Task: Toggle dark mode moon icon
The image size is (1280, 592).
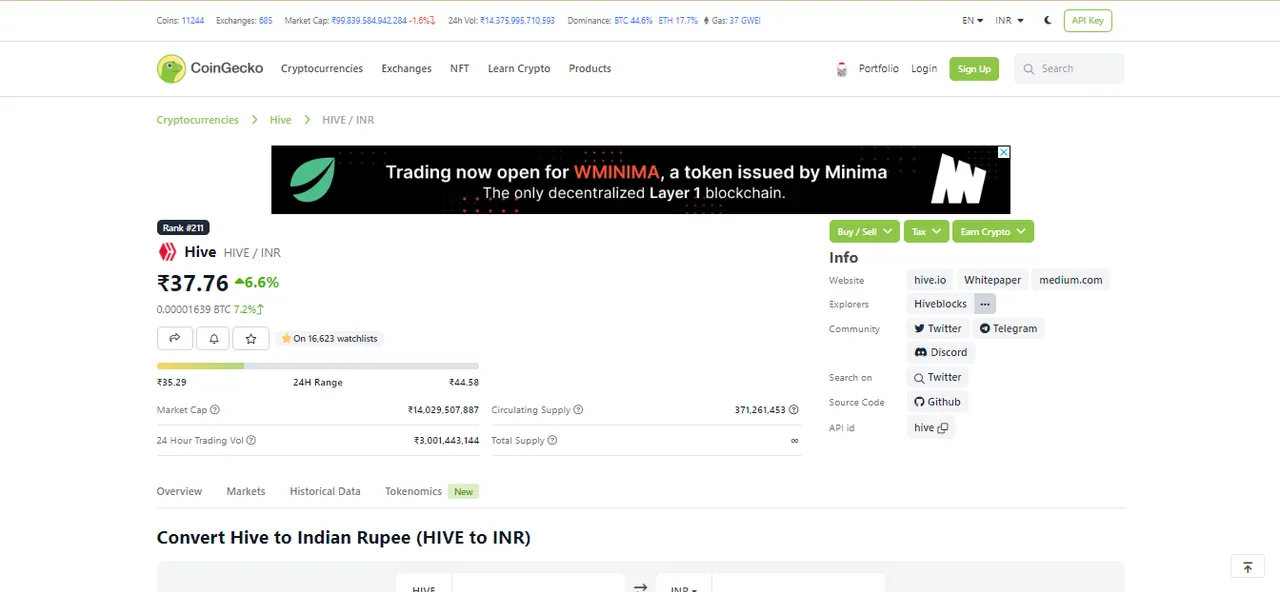Action: [1048, 20]
